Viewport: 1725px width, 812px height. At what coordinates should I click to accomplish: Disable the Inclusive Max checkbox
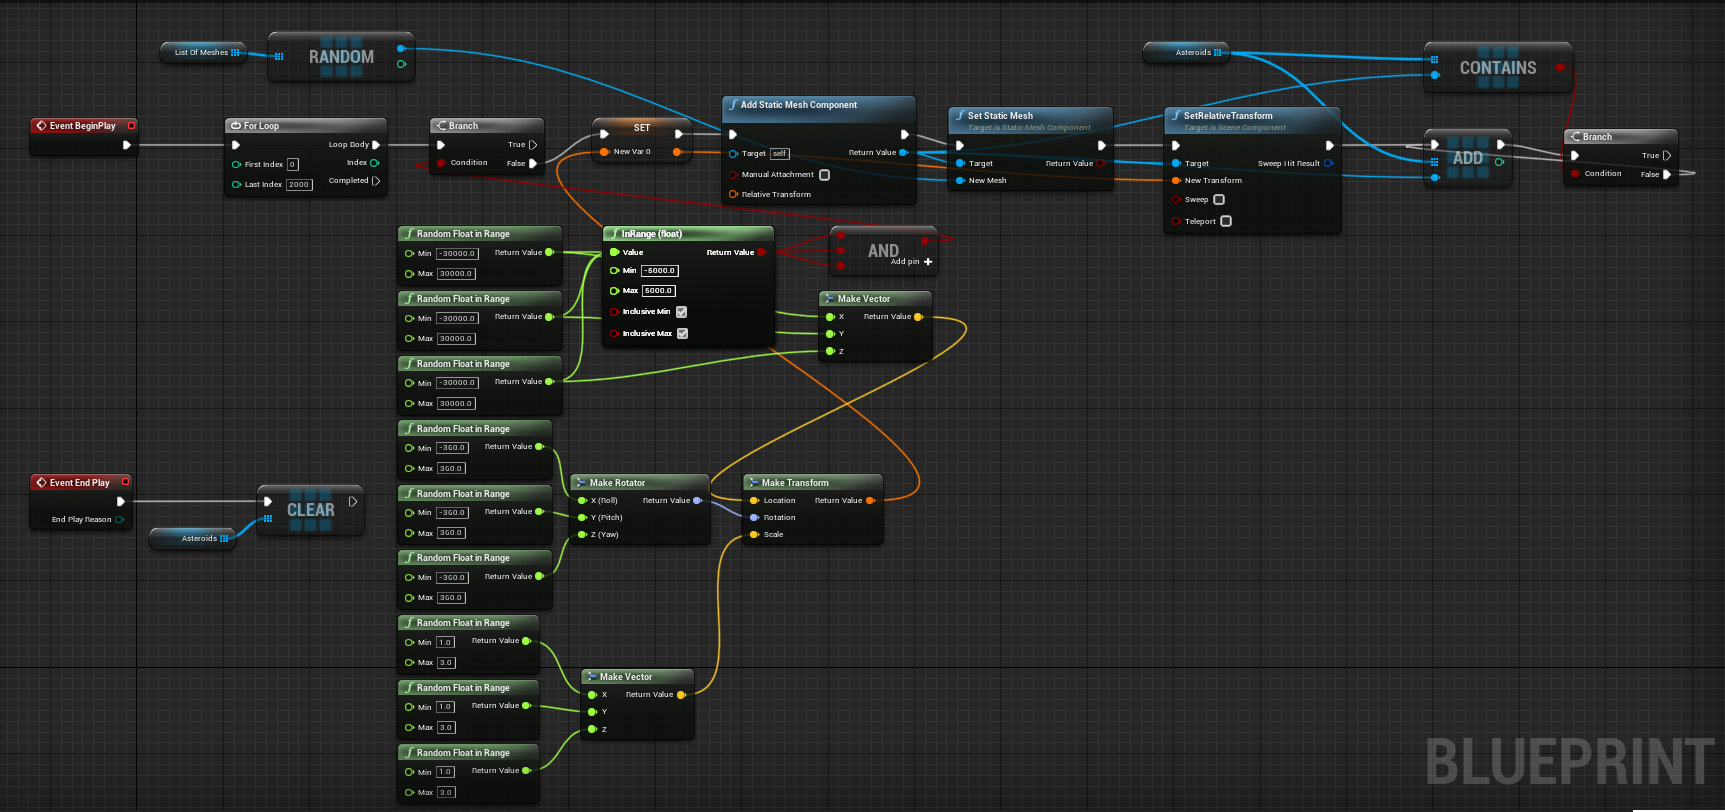point(682,334)
